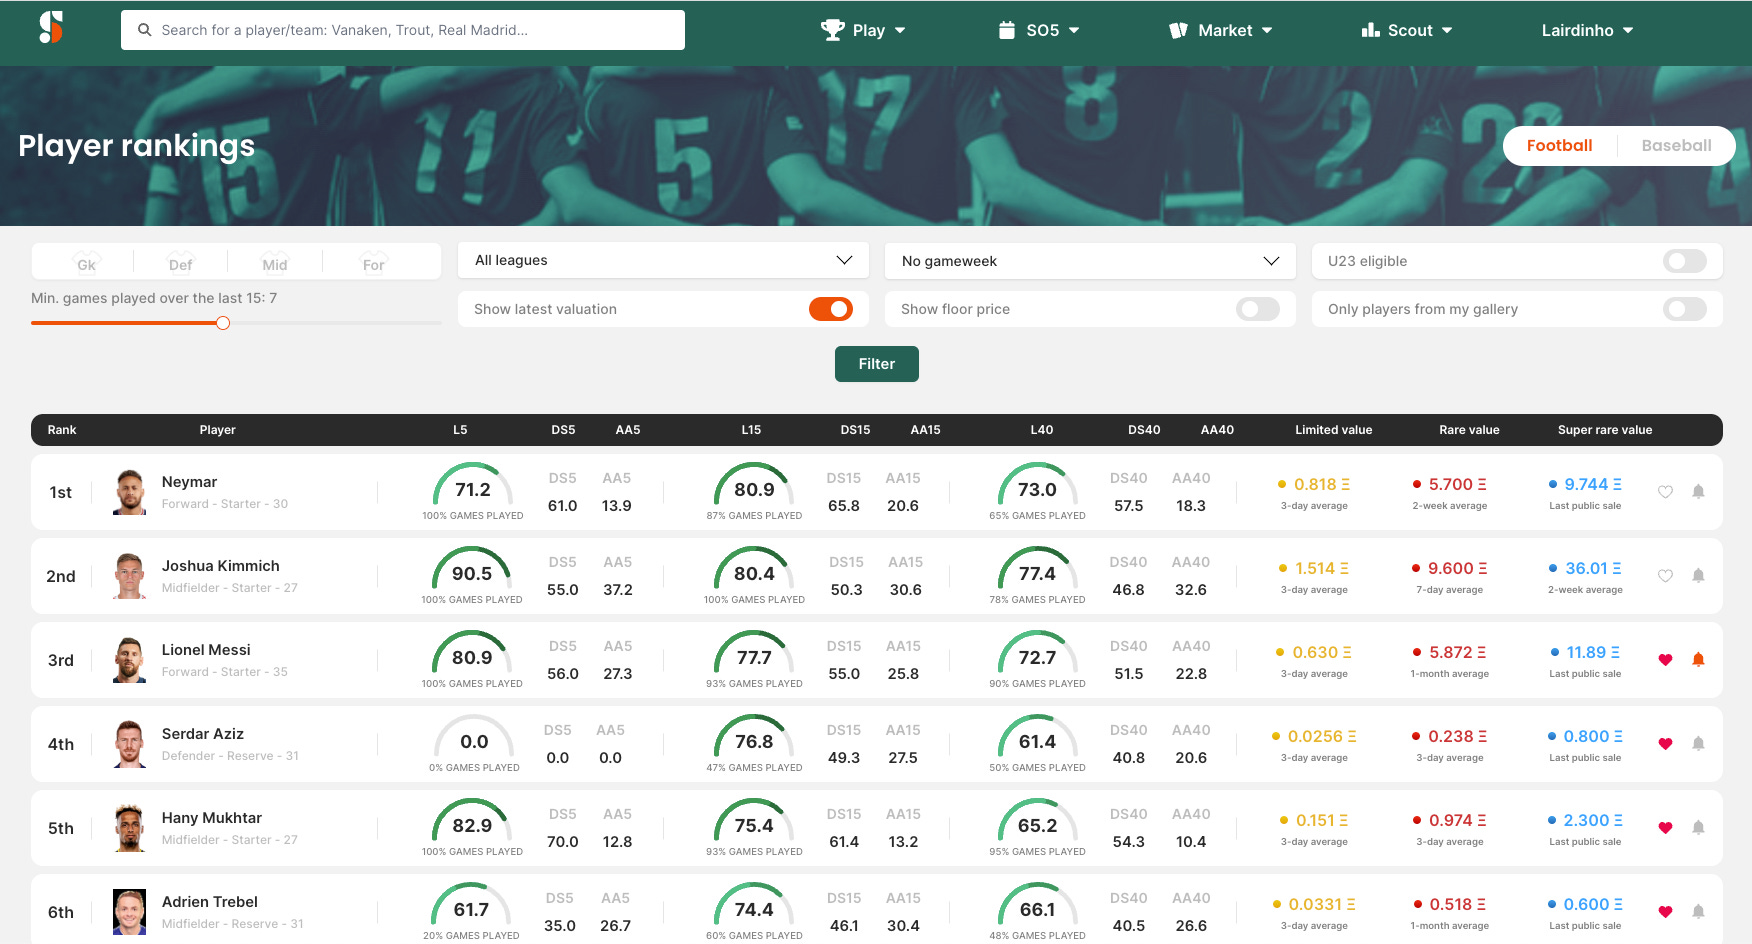Click the heart icon in Neymar's row
The image size is (1752, 944).
point(1665,491)
